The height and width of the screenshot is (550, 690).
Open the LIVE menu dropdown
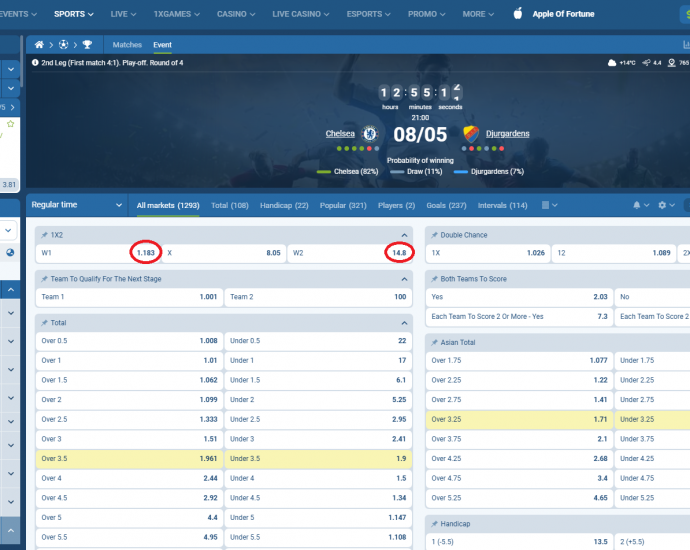123,14
